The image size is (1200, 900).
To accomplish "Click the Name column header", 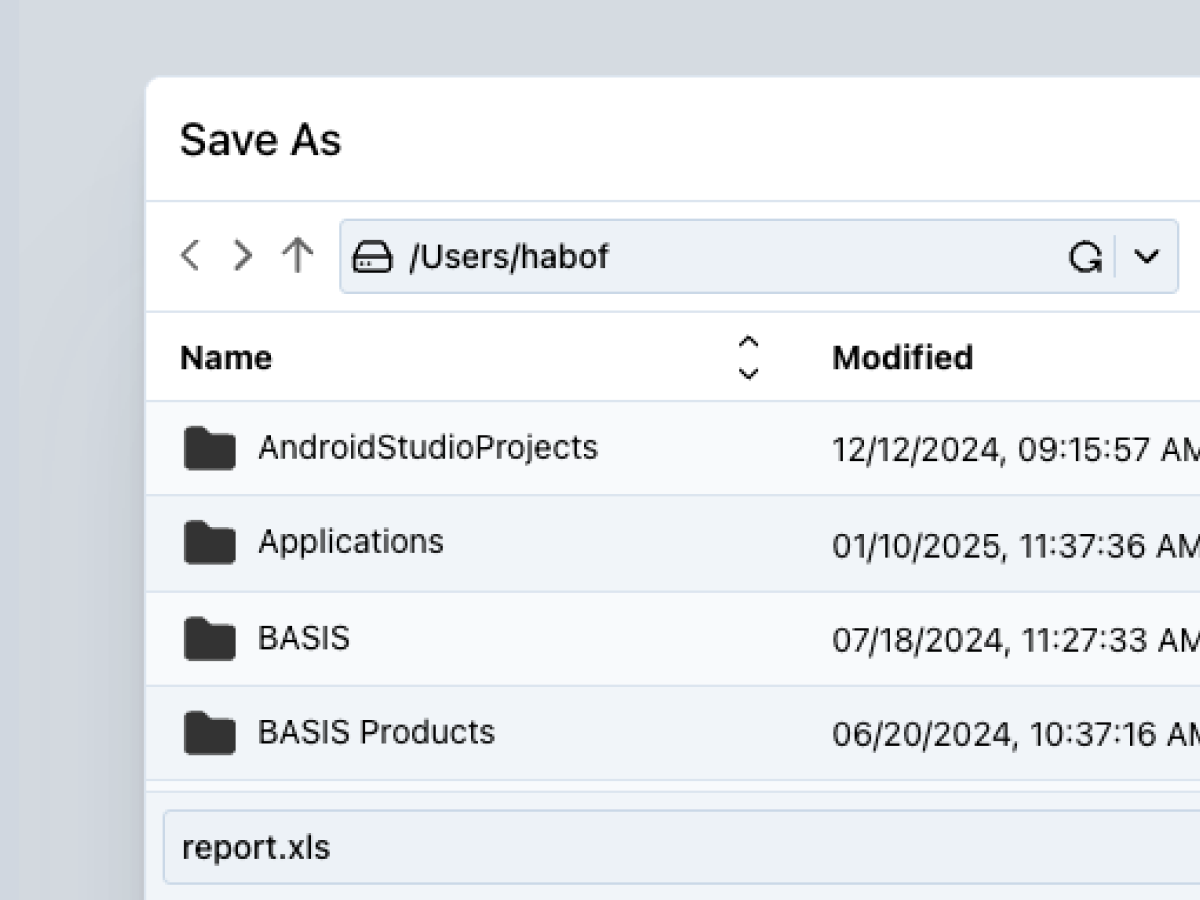I will [226, 358].
